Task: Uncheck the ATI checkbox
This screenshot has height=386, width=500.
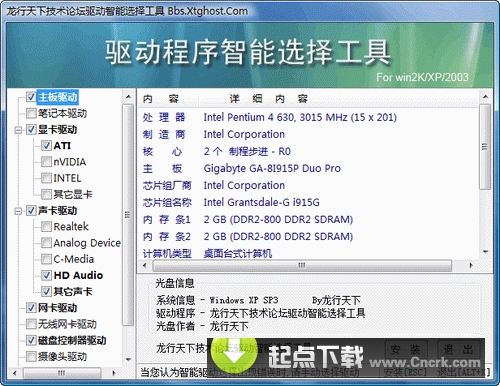Action: tap(46, 146)
